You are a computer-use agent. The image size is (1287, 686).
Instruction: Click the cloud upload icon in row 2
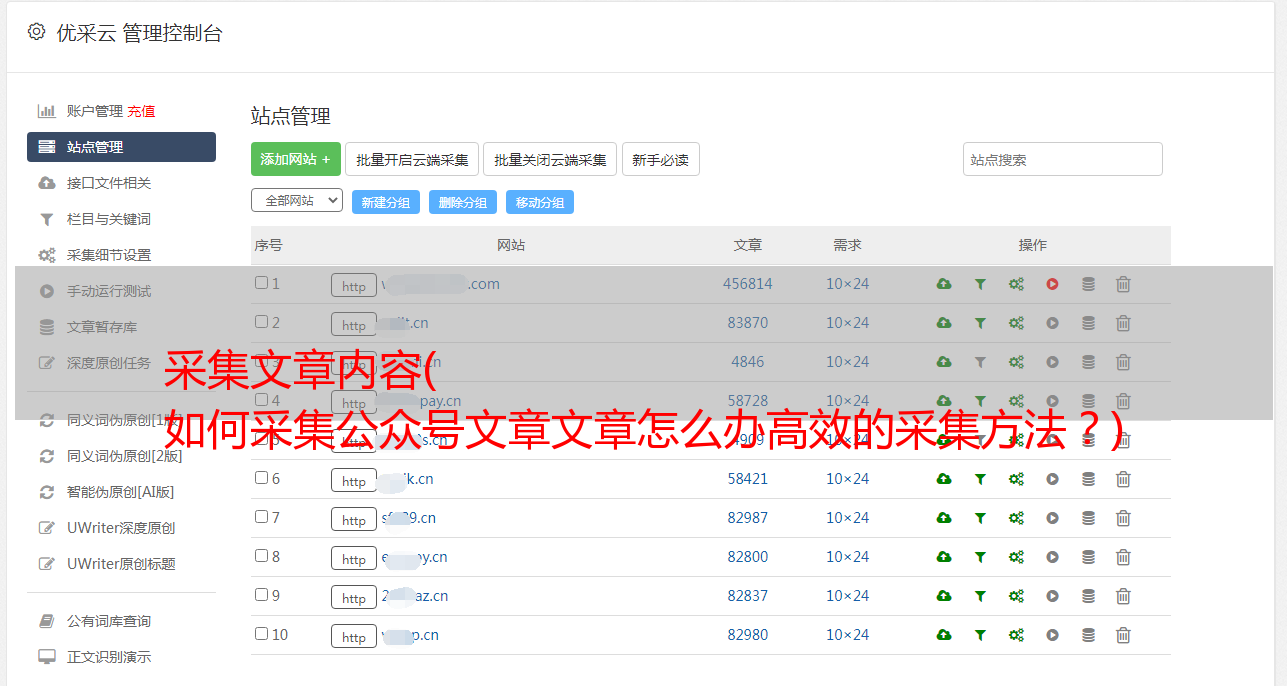pyautogui.click(x=944, y=323)
